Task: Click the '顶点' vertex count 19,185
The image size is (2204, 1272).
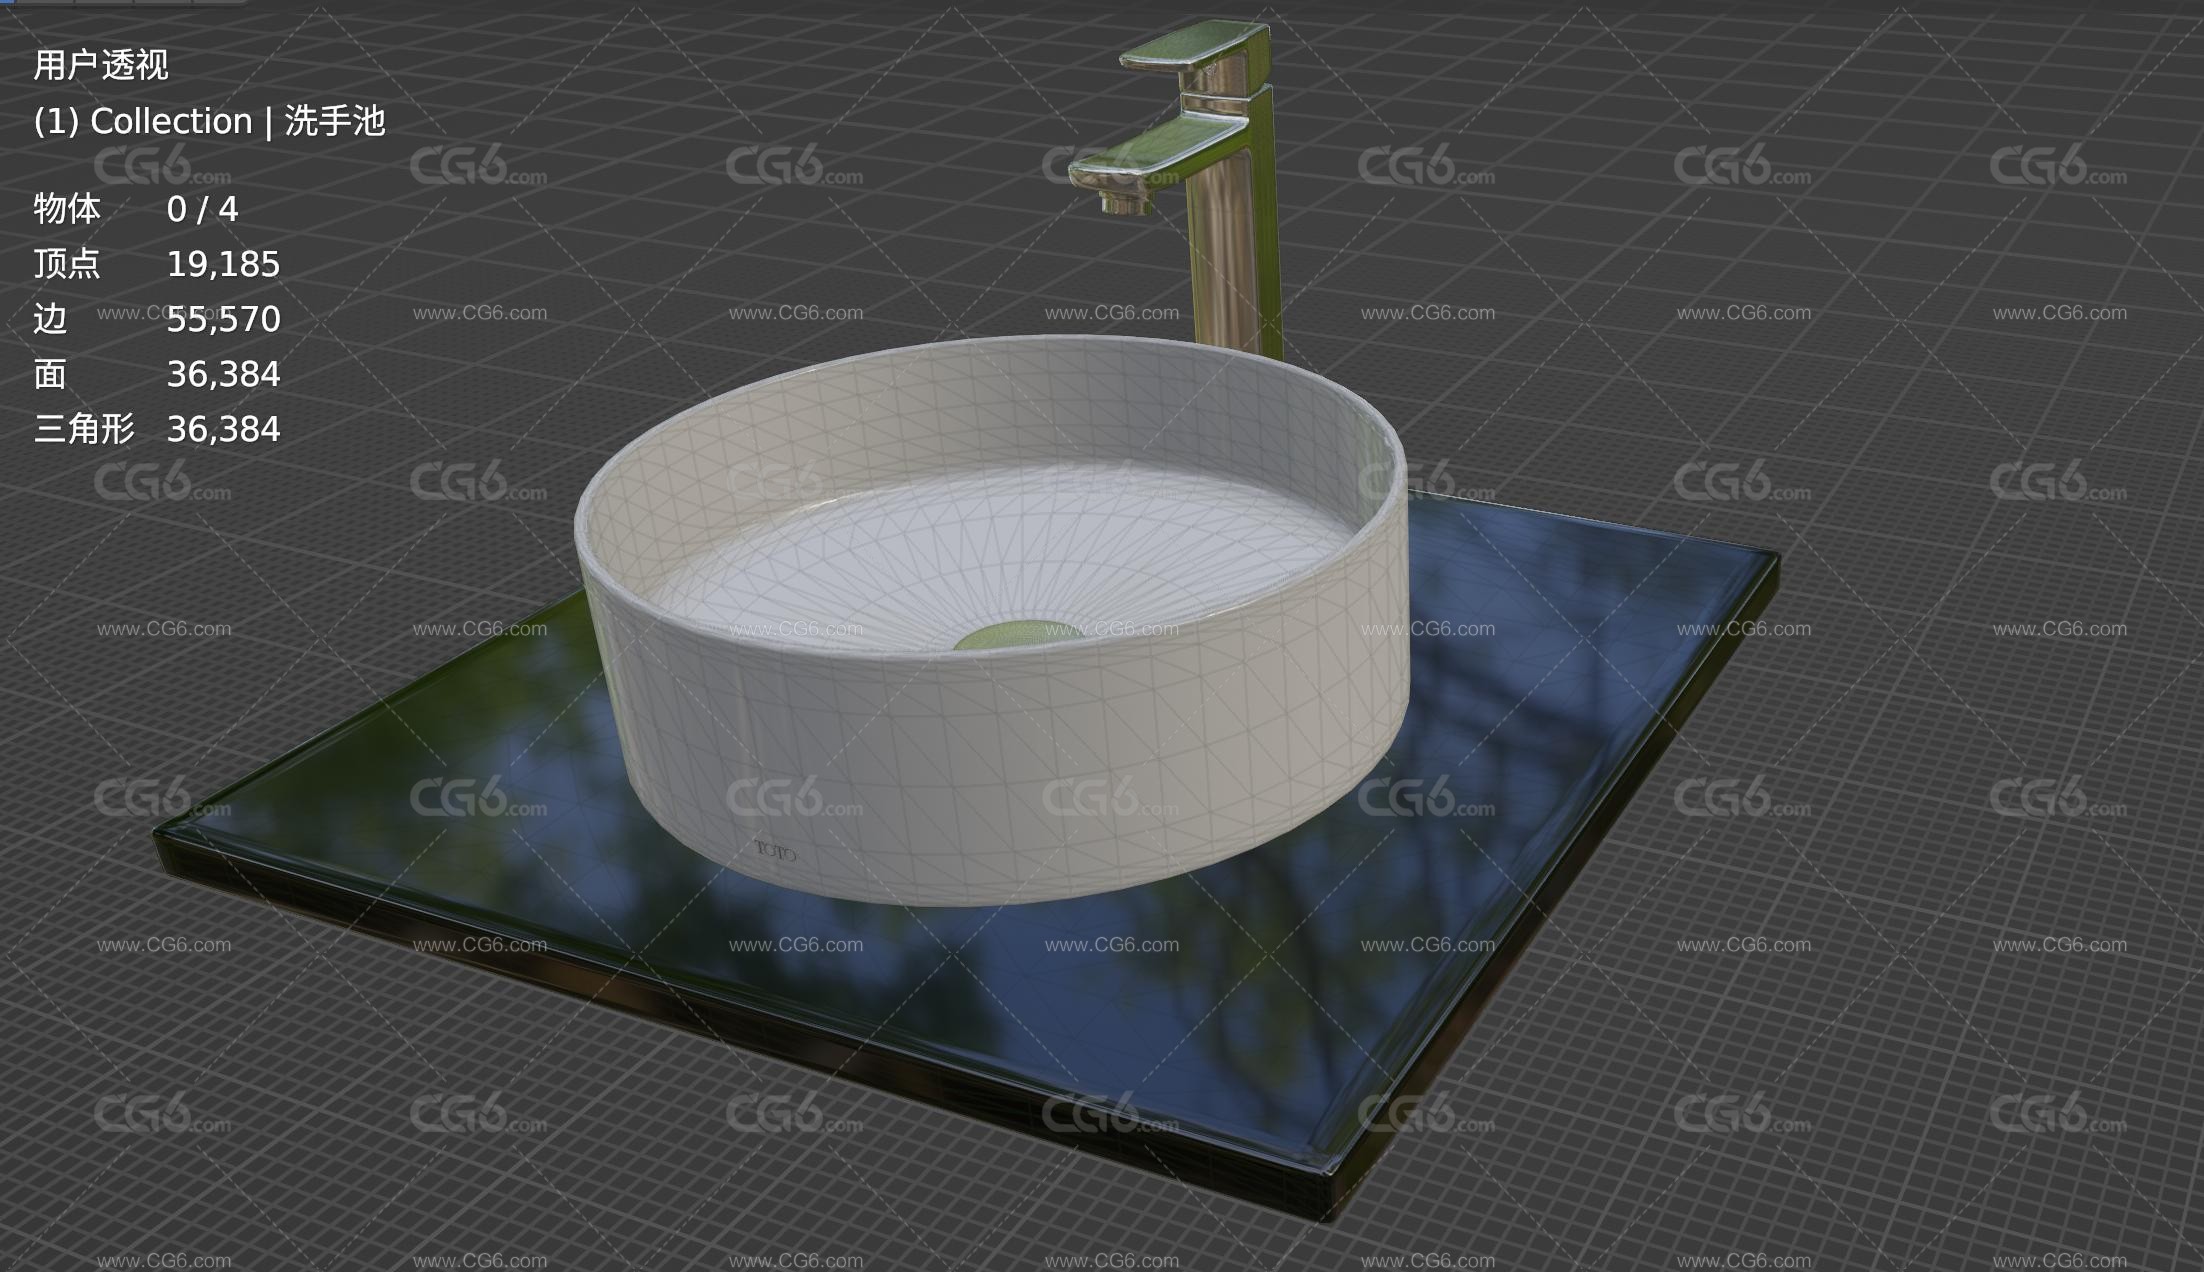Action: [223, 264]
